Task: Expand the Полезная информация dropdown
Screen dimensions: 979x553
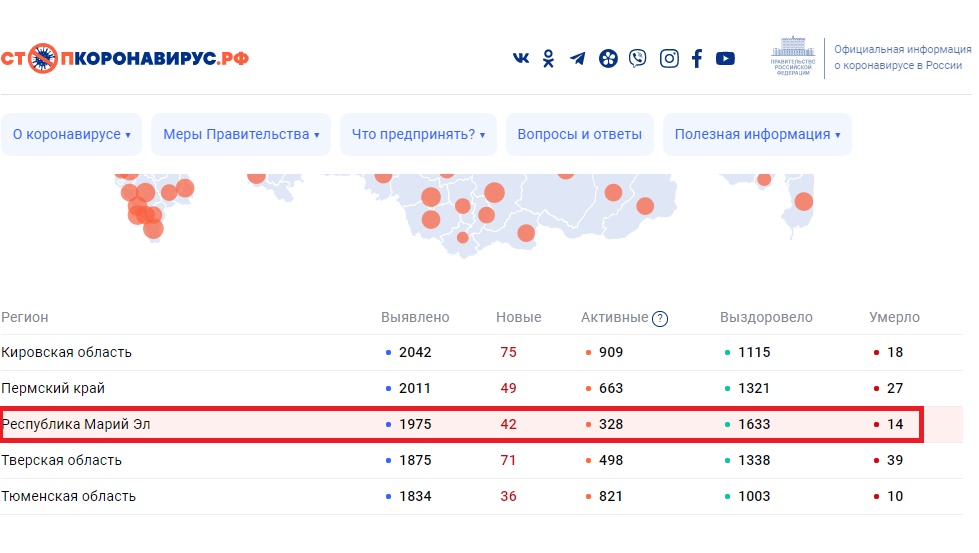Action: 757,135
